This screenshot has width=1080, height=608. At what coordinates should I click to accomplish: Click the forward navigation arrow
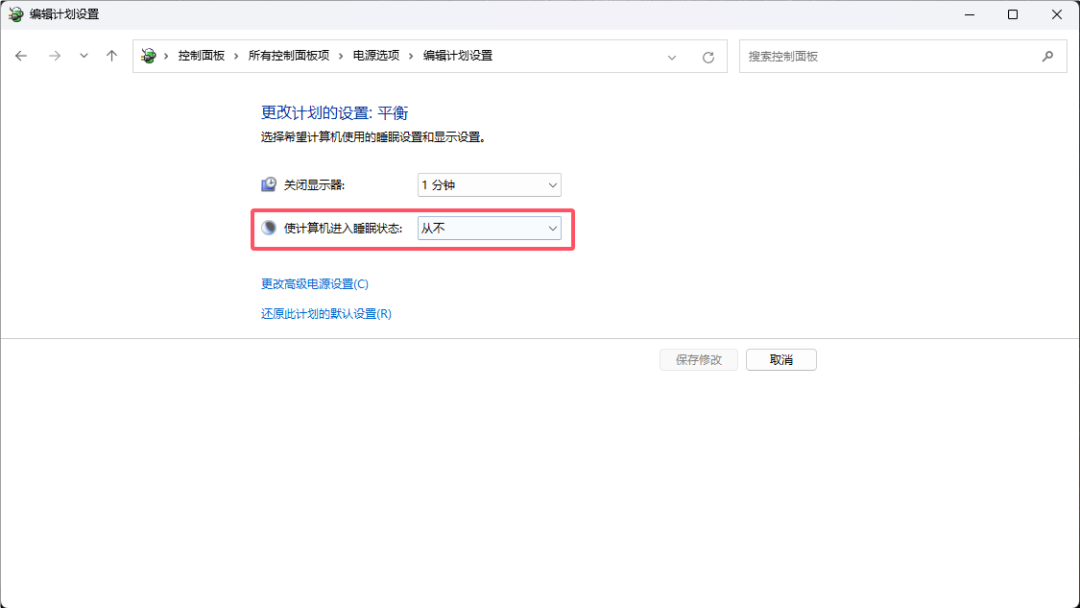pos(54,56)
